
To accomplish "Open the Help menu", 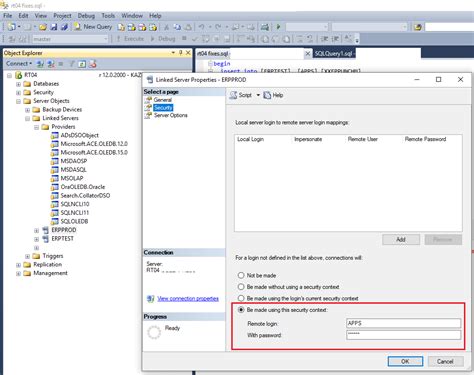I will [x=155, y=15].
